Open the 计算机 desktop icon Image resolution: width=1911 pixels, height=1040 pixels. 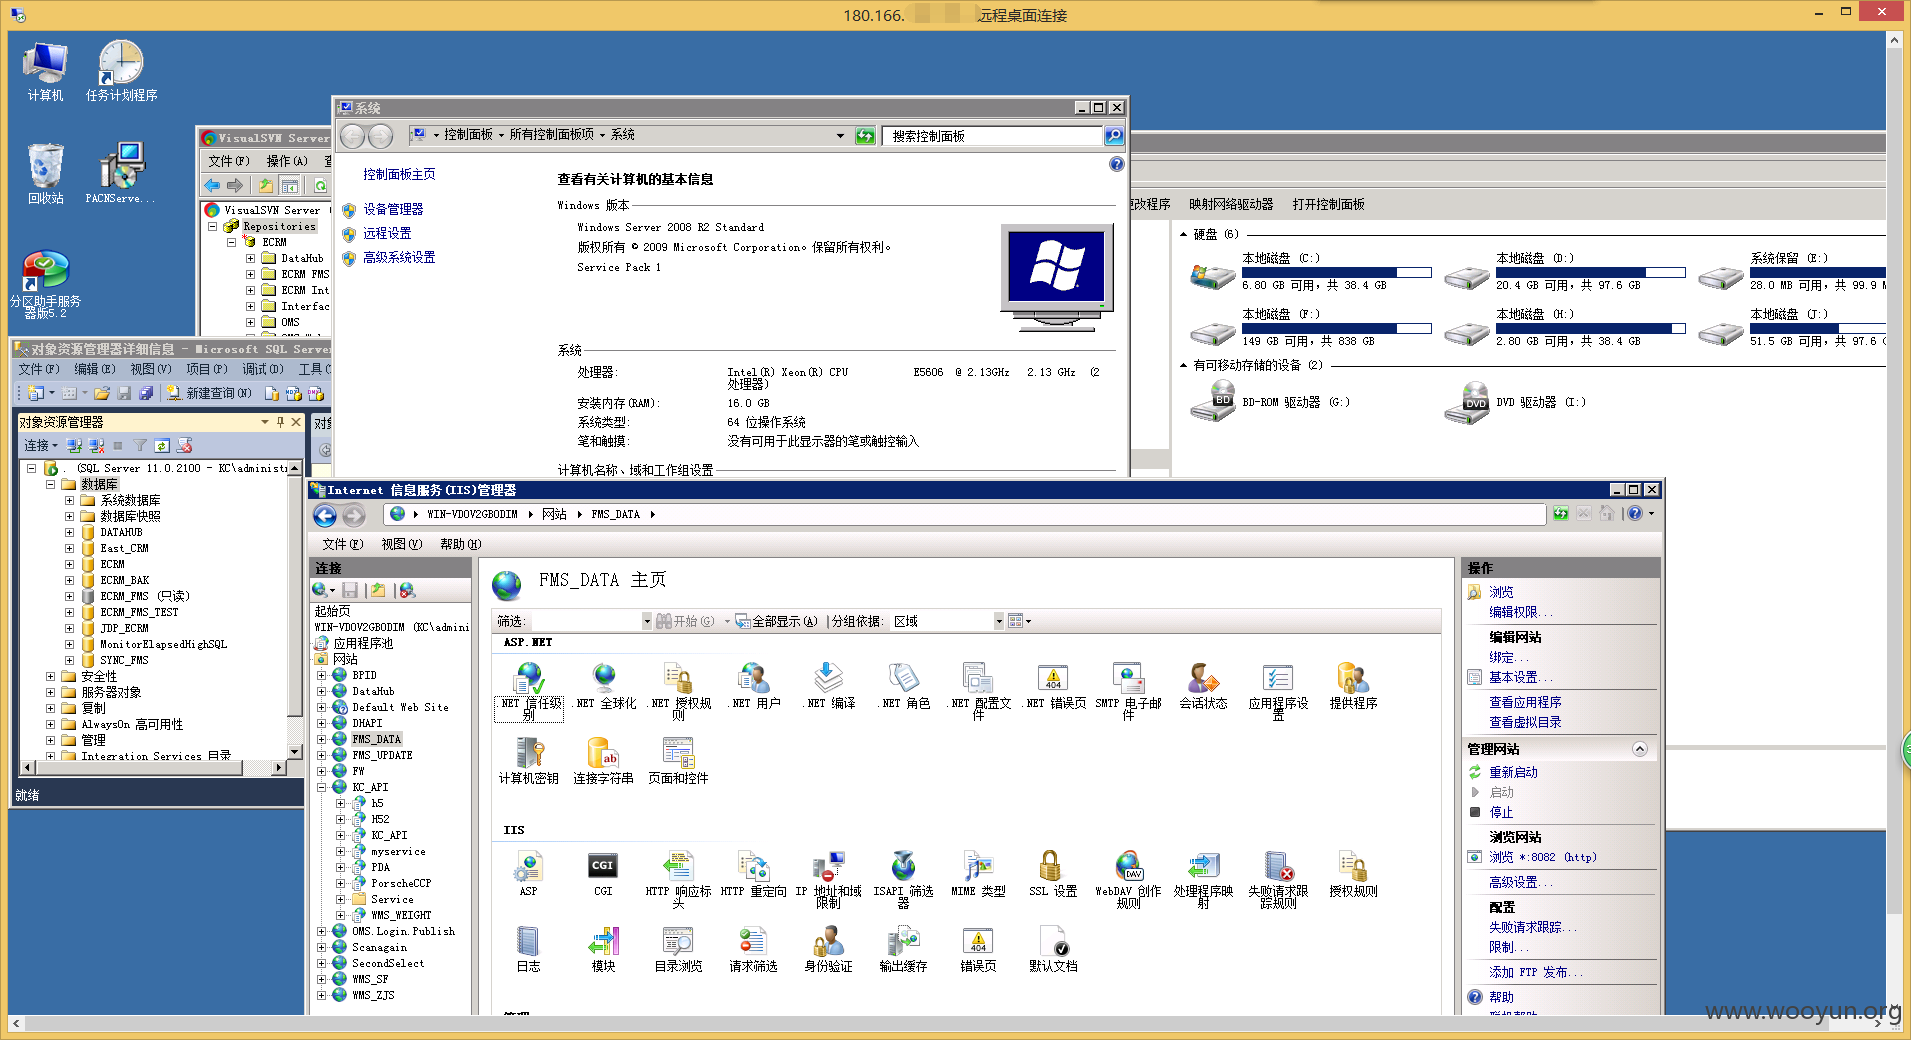(x=45, y=72)
